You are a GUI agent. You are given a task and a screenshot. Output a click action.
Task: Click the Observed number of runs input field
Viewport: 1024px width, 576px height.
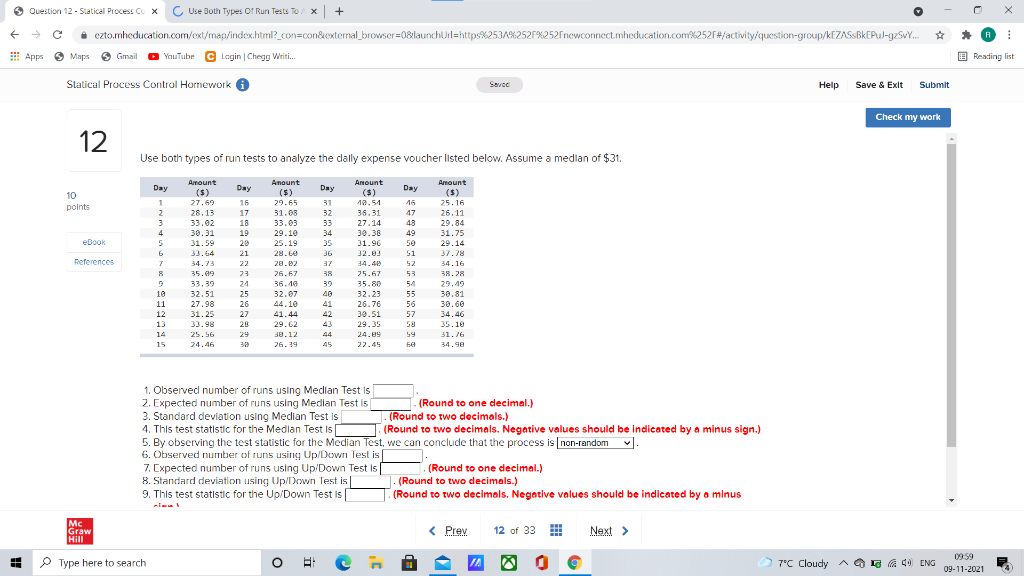point(393,390)
